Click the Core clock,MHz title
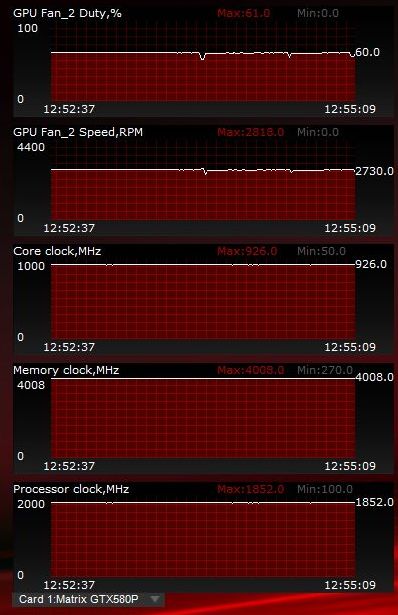 click(57, 251)
